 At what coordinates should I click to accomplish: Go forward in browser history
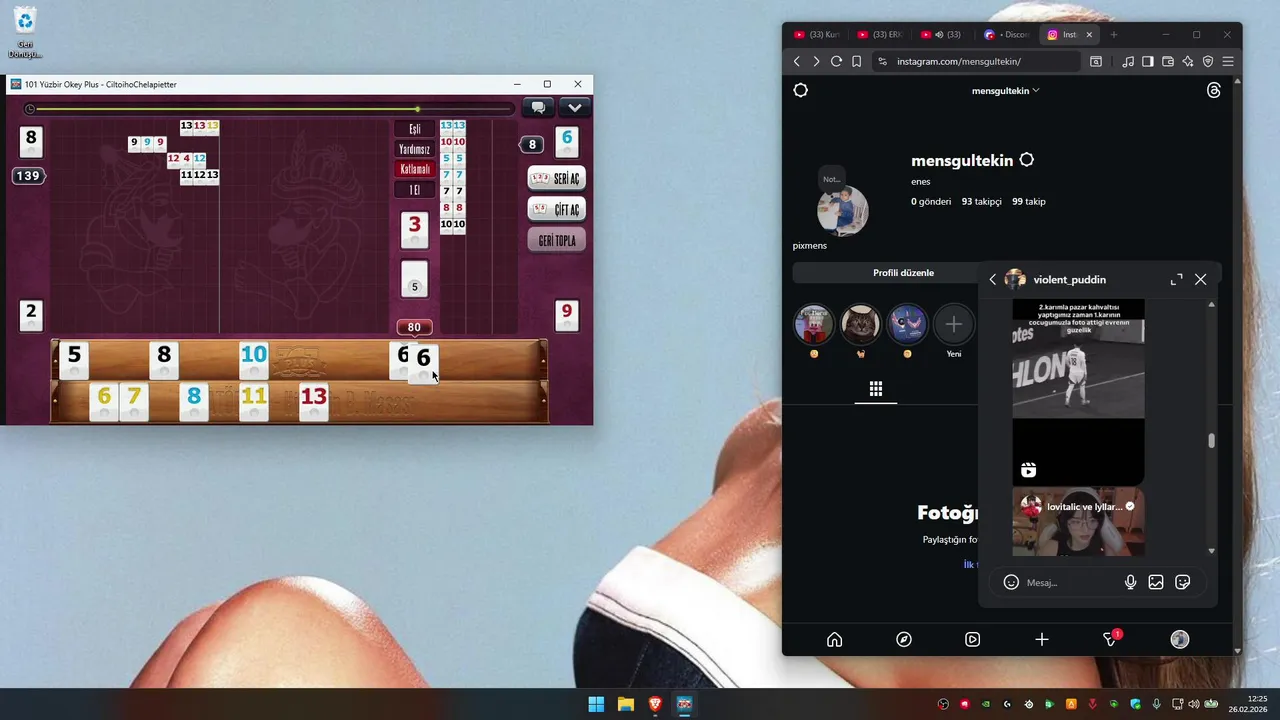(816, 61)
